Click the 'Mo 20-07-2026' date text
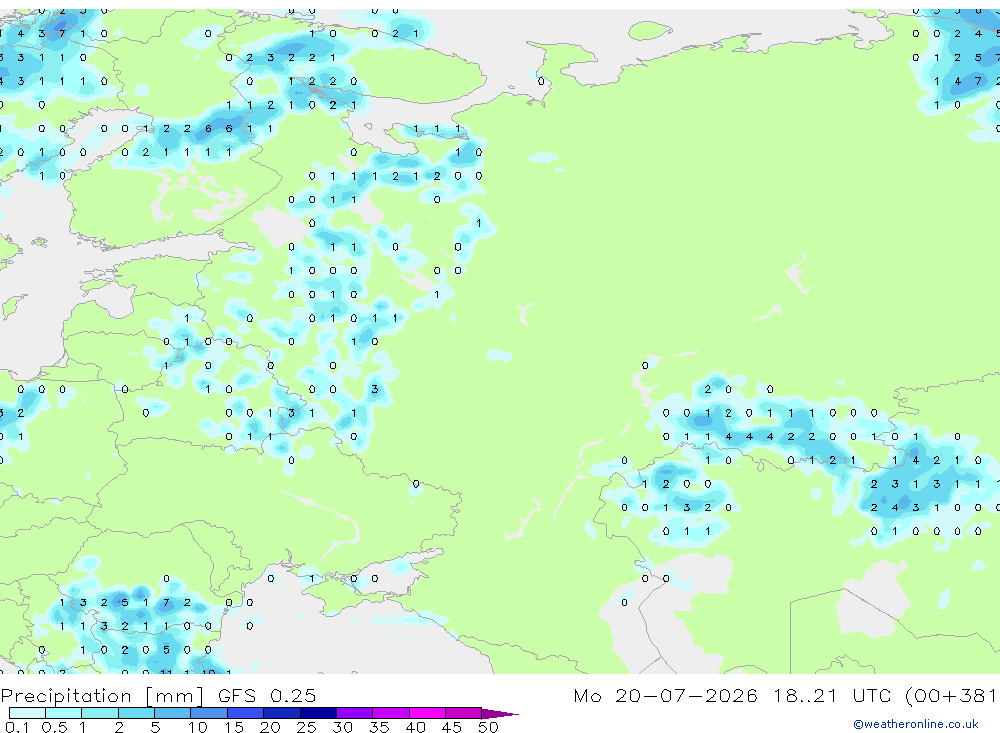The width and height of the screenshot is (1000, 733). click(665, 695)
